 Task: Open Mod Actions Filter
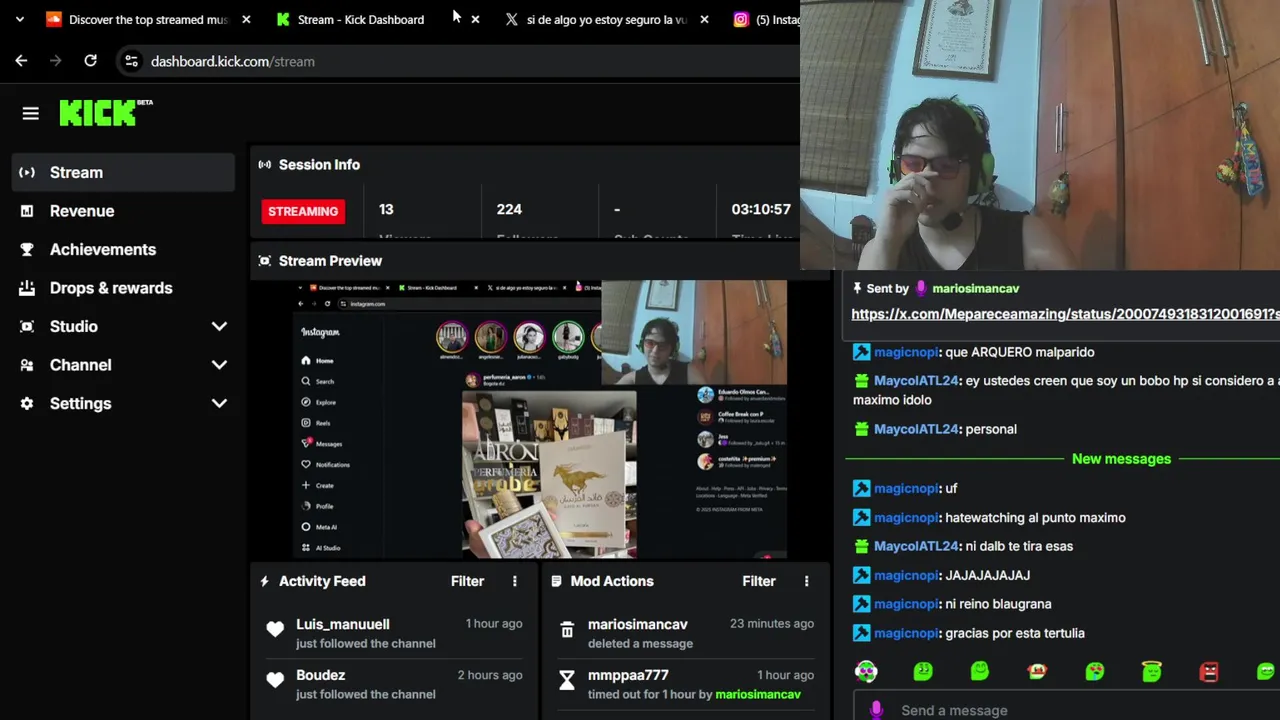pyautogui.click(x=759, y=581)
